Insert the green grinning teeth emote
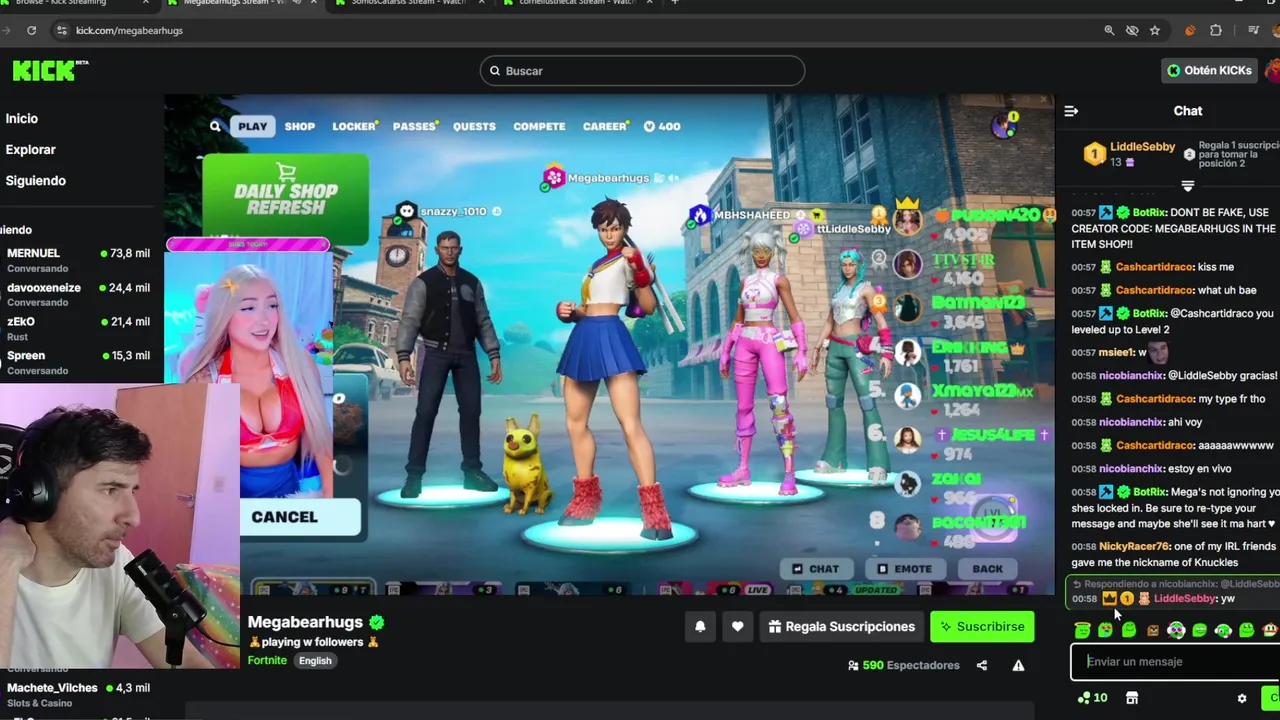The width and height of the screenshot is (1280, 720). pyautogui.click(x=1199, y=630)
